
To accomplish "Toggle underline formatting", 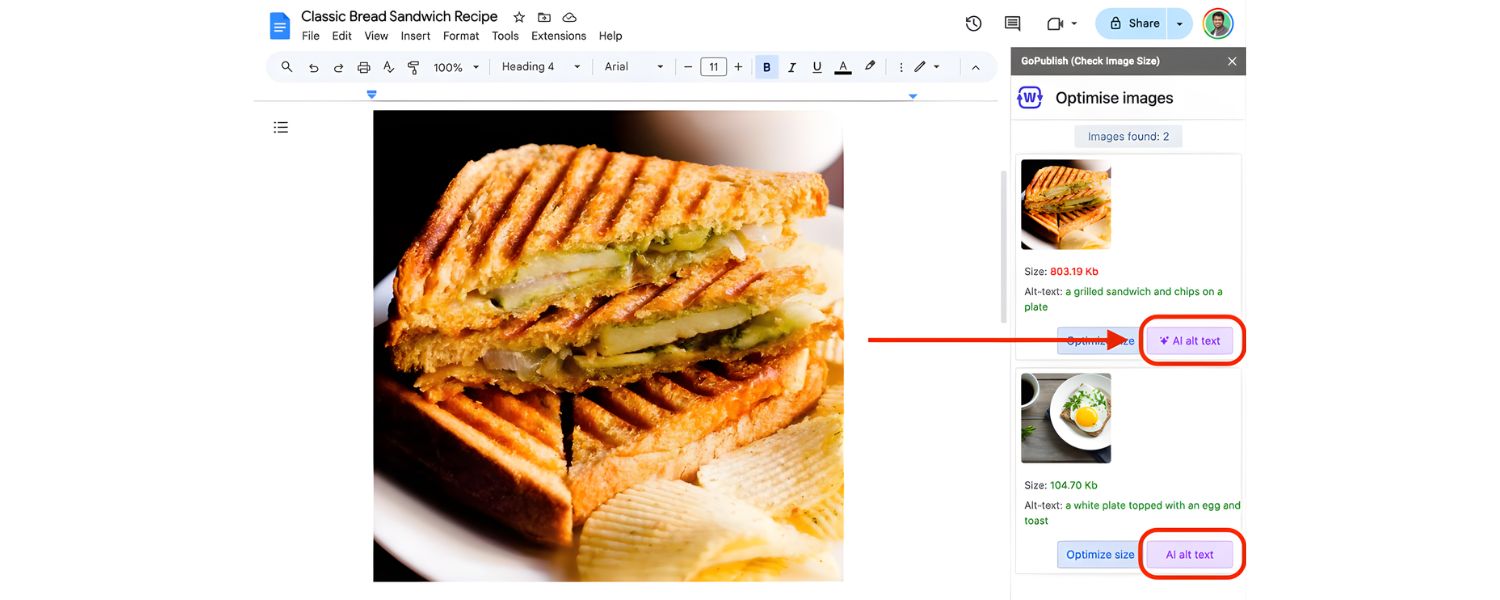I will [x=816, y=66].
